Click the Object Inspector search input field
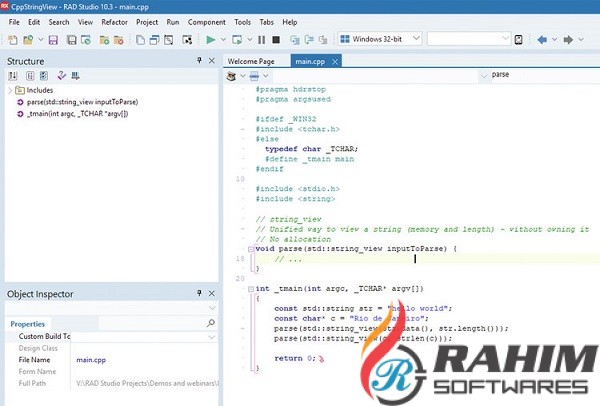Viewport: 600px width, 406px height. point(152,323)
